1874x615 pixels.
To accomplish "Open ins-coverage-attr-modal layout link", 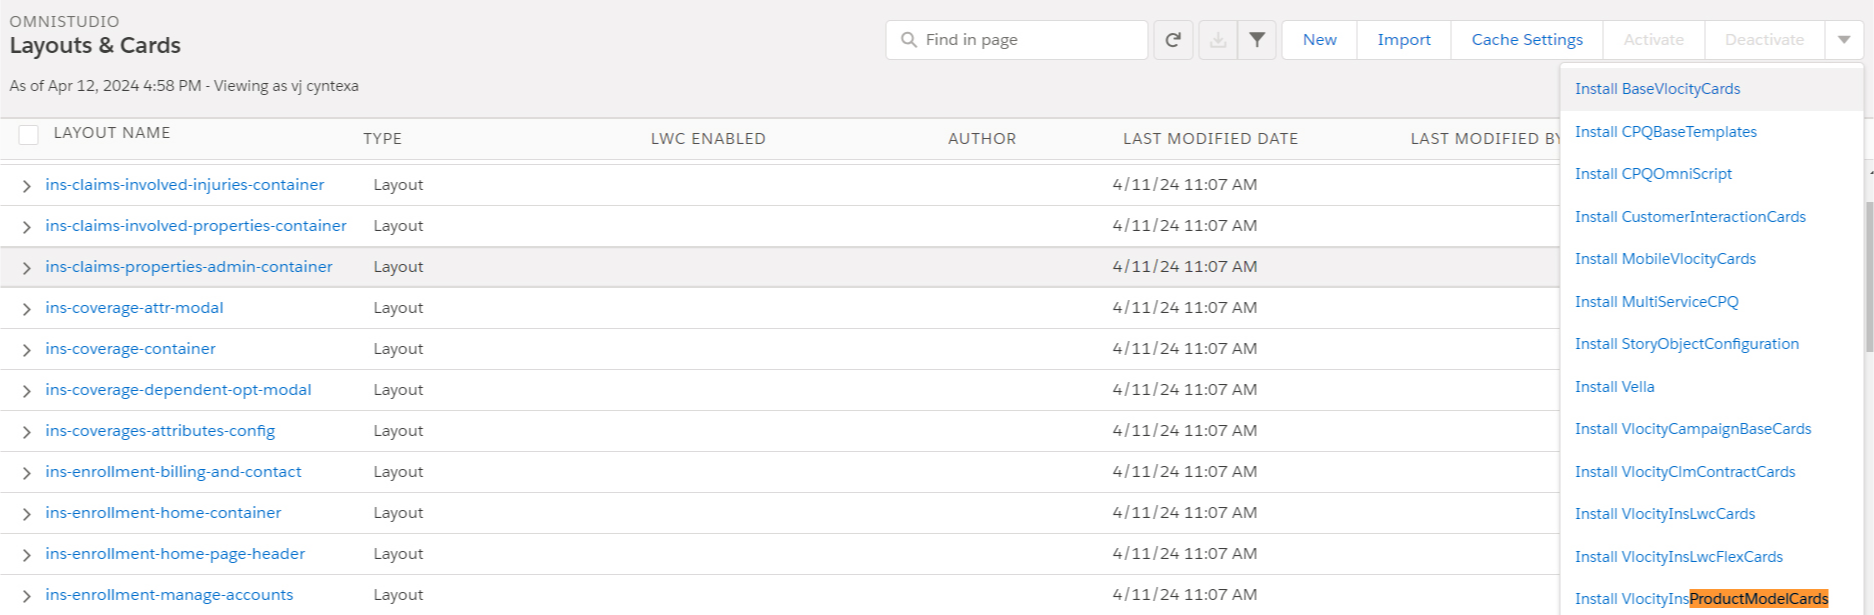I will 134,308.
